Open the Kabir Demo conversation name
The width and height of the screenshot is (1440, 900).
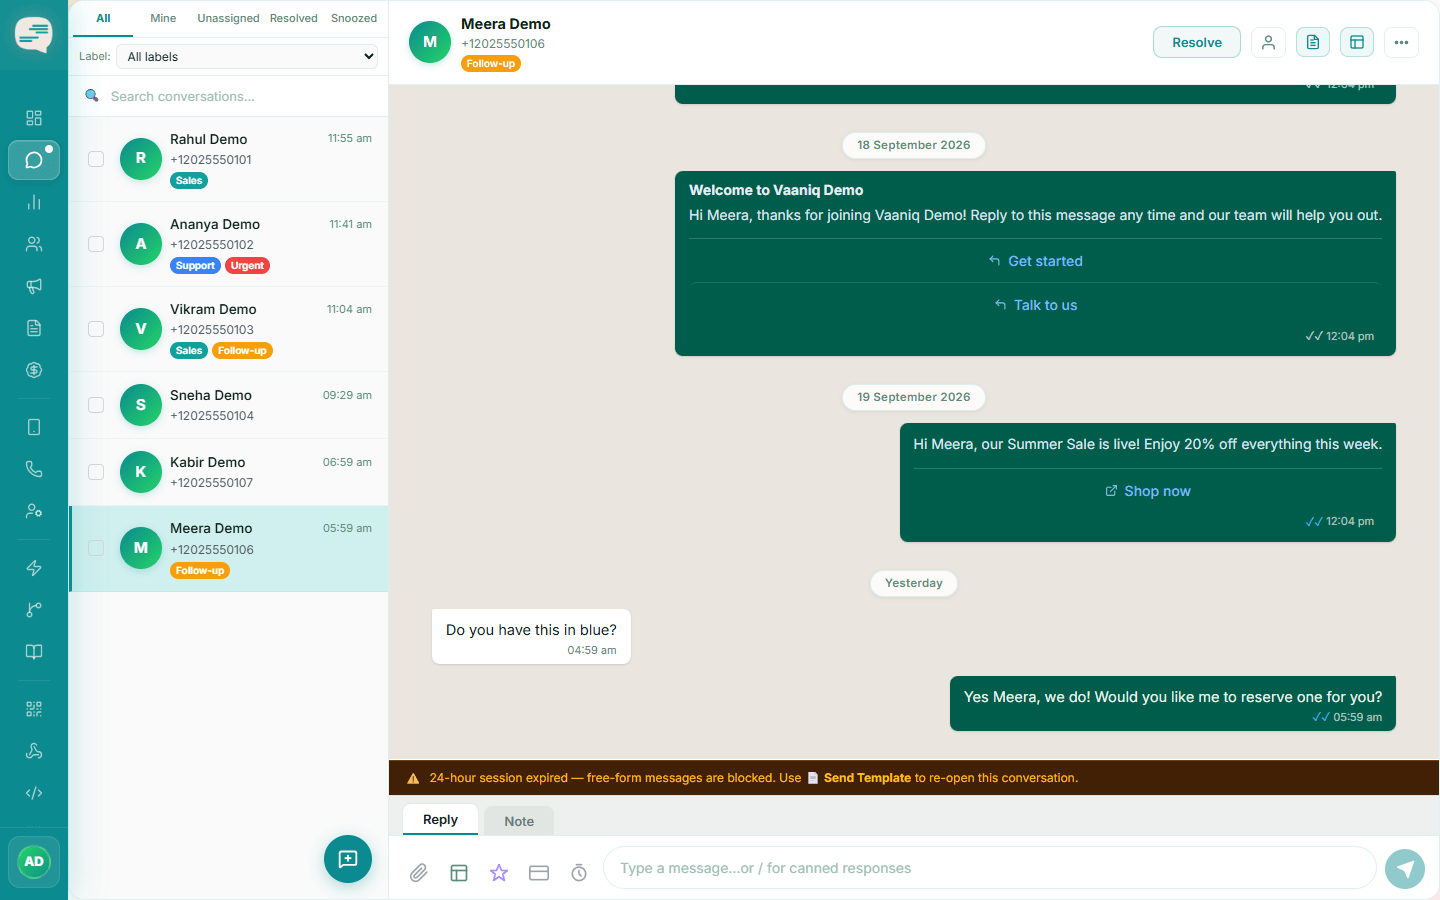tap(208, 462)
